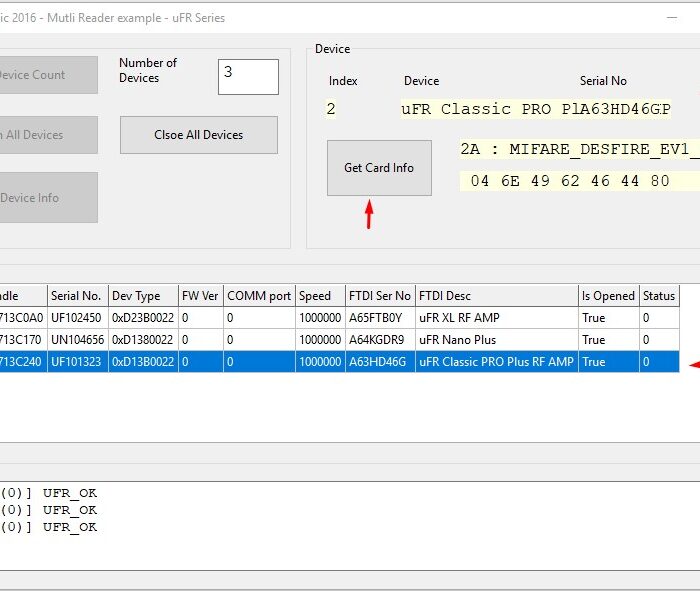Click speed 1000000 in UF102450 row
The width and height of the screenshot is (700, 591).
[x=320, y=318]
